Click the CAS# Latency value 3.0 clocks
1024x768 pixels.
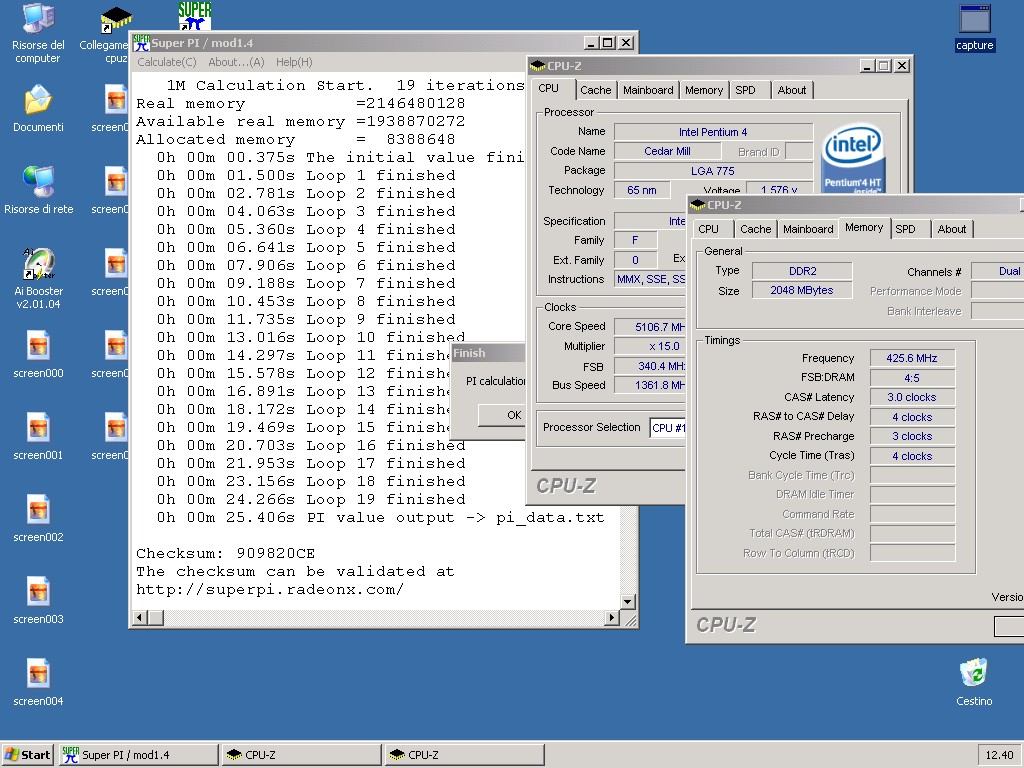[912, 397]
